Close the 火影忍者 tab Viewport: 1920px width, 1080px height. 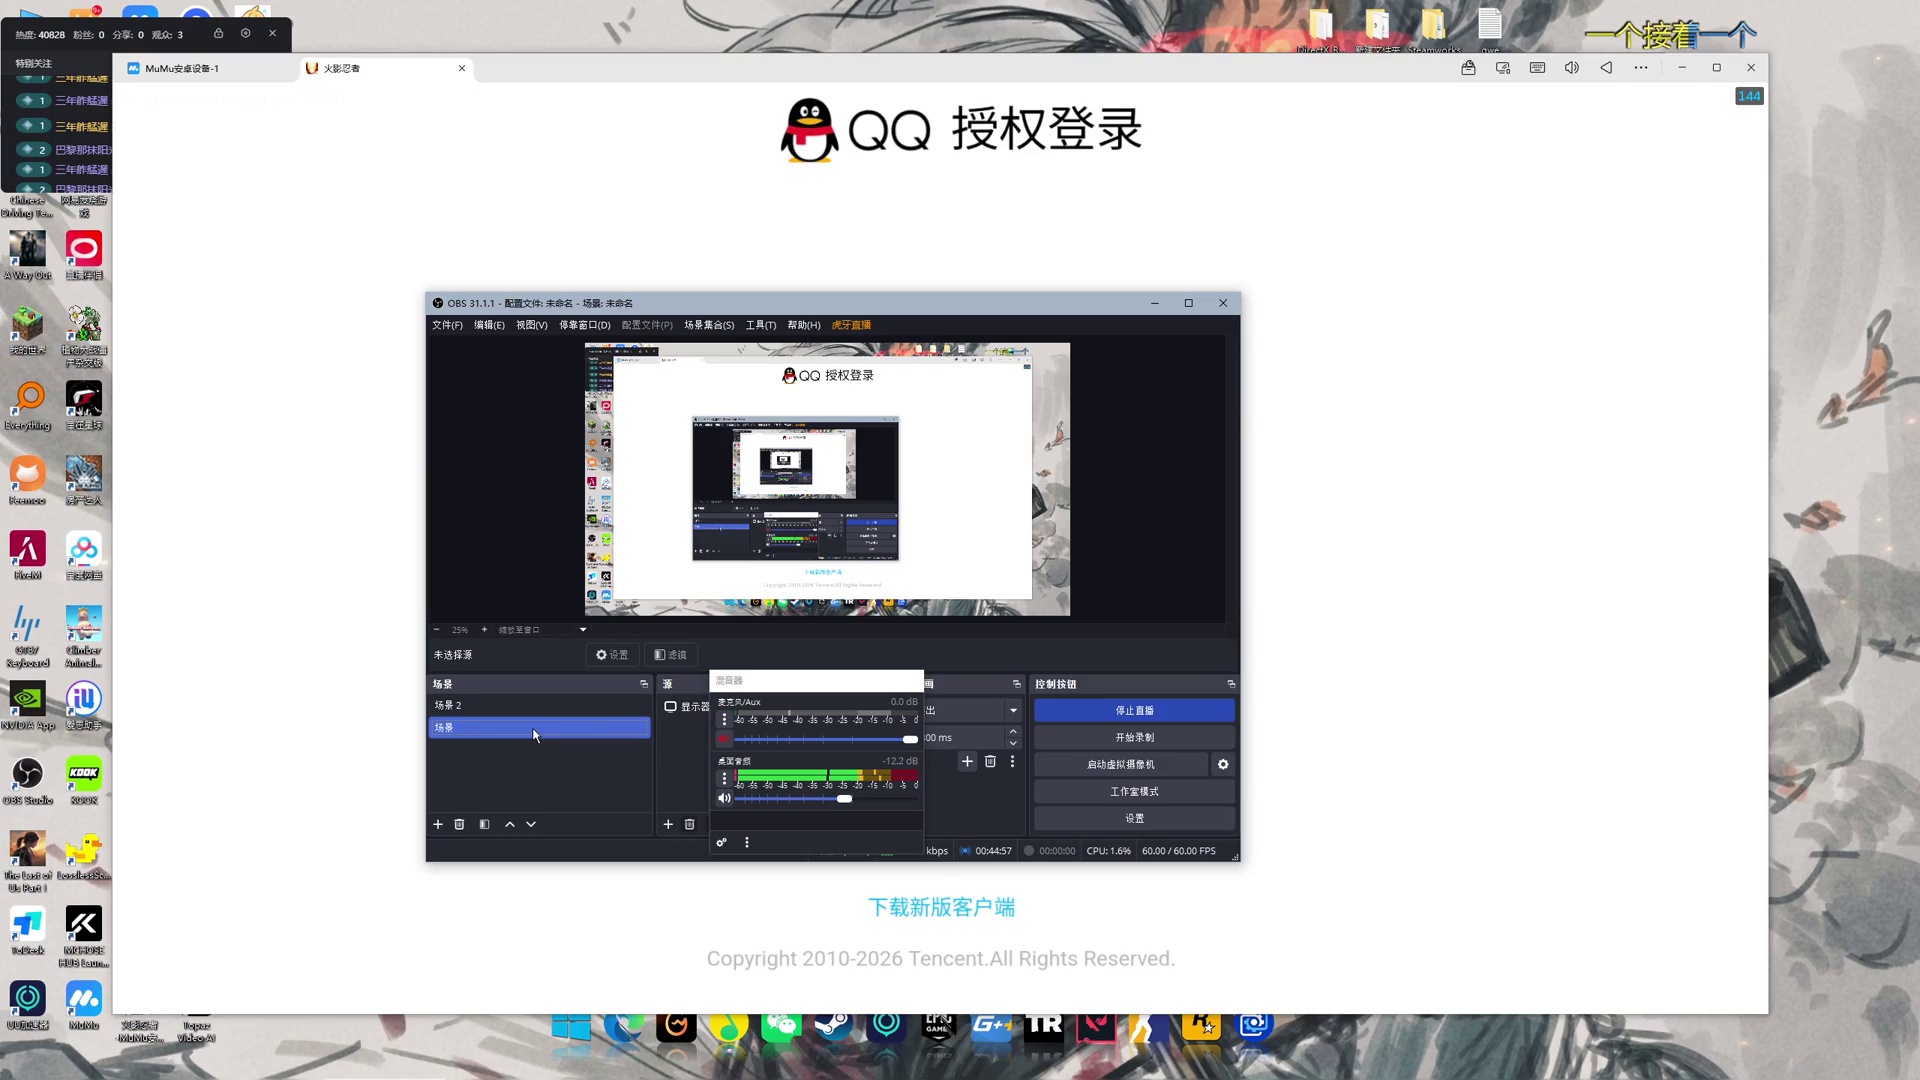click(x=462, y=68)
